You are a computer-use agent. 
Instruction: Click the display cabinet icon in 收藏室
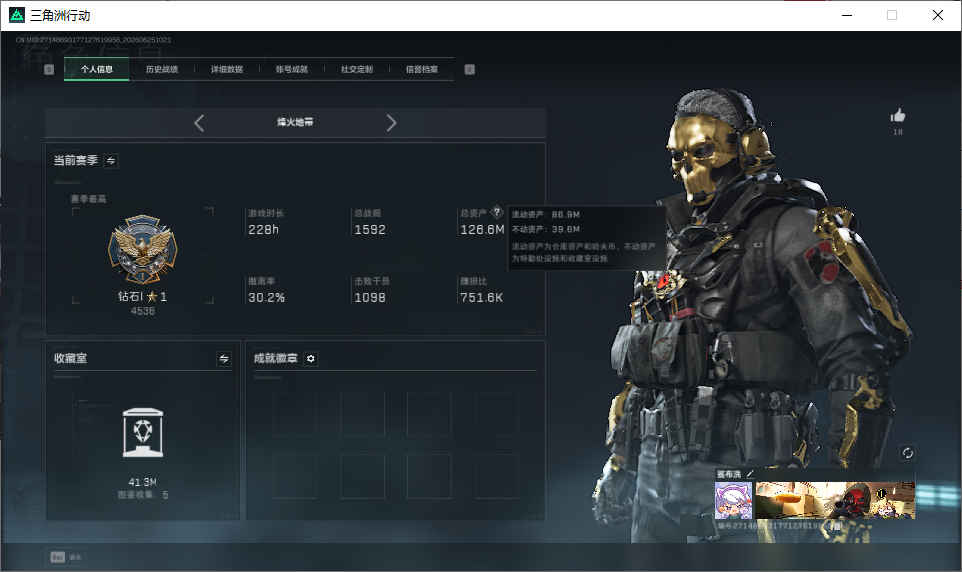click(143, 433)
